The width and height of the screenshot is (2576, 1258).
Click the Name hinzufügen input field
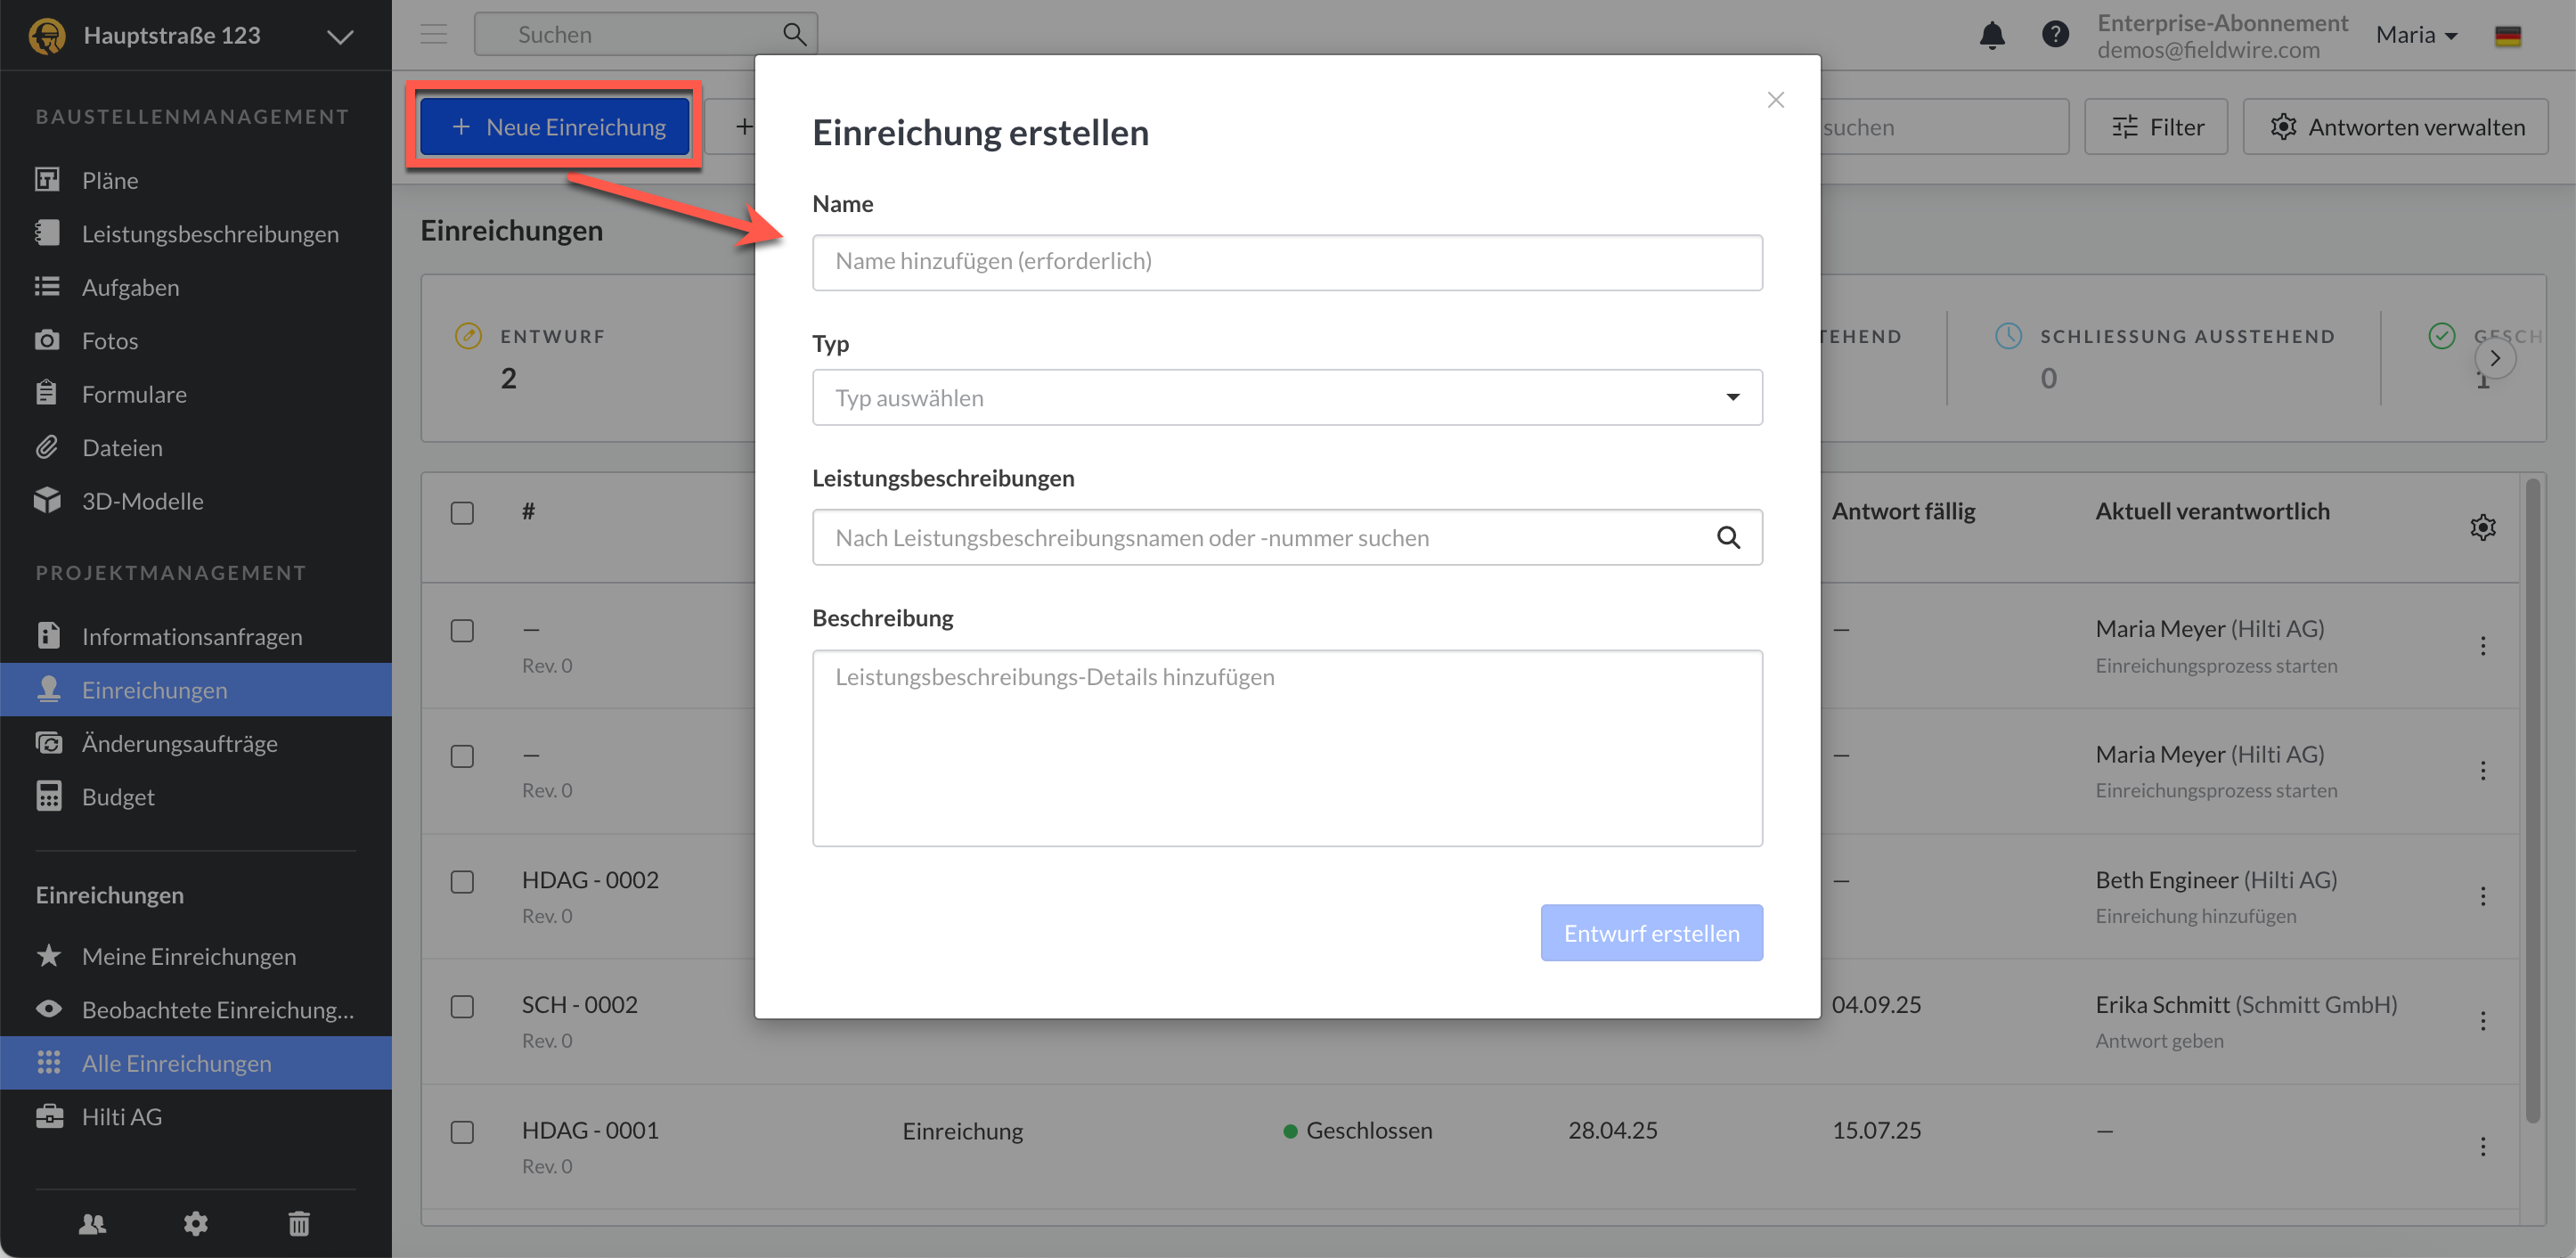click(1286, 262)
